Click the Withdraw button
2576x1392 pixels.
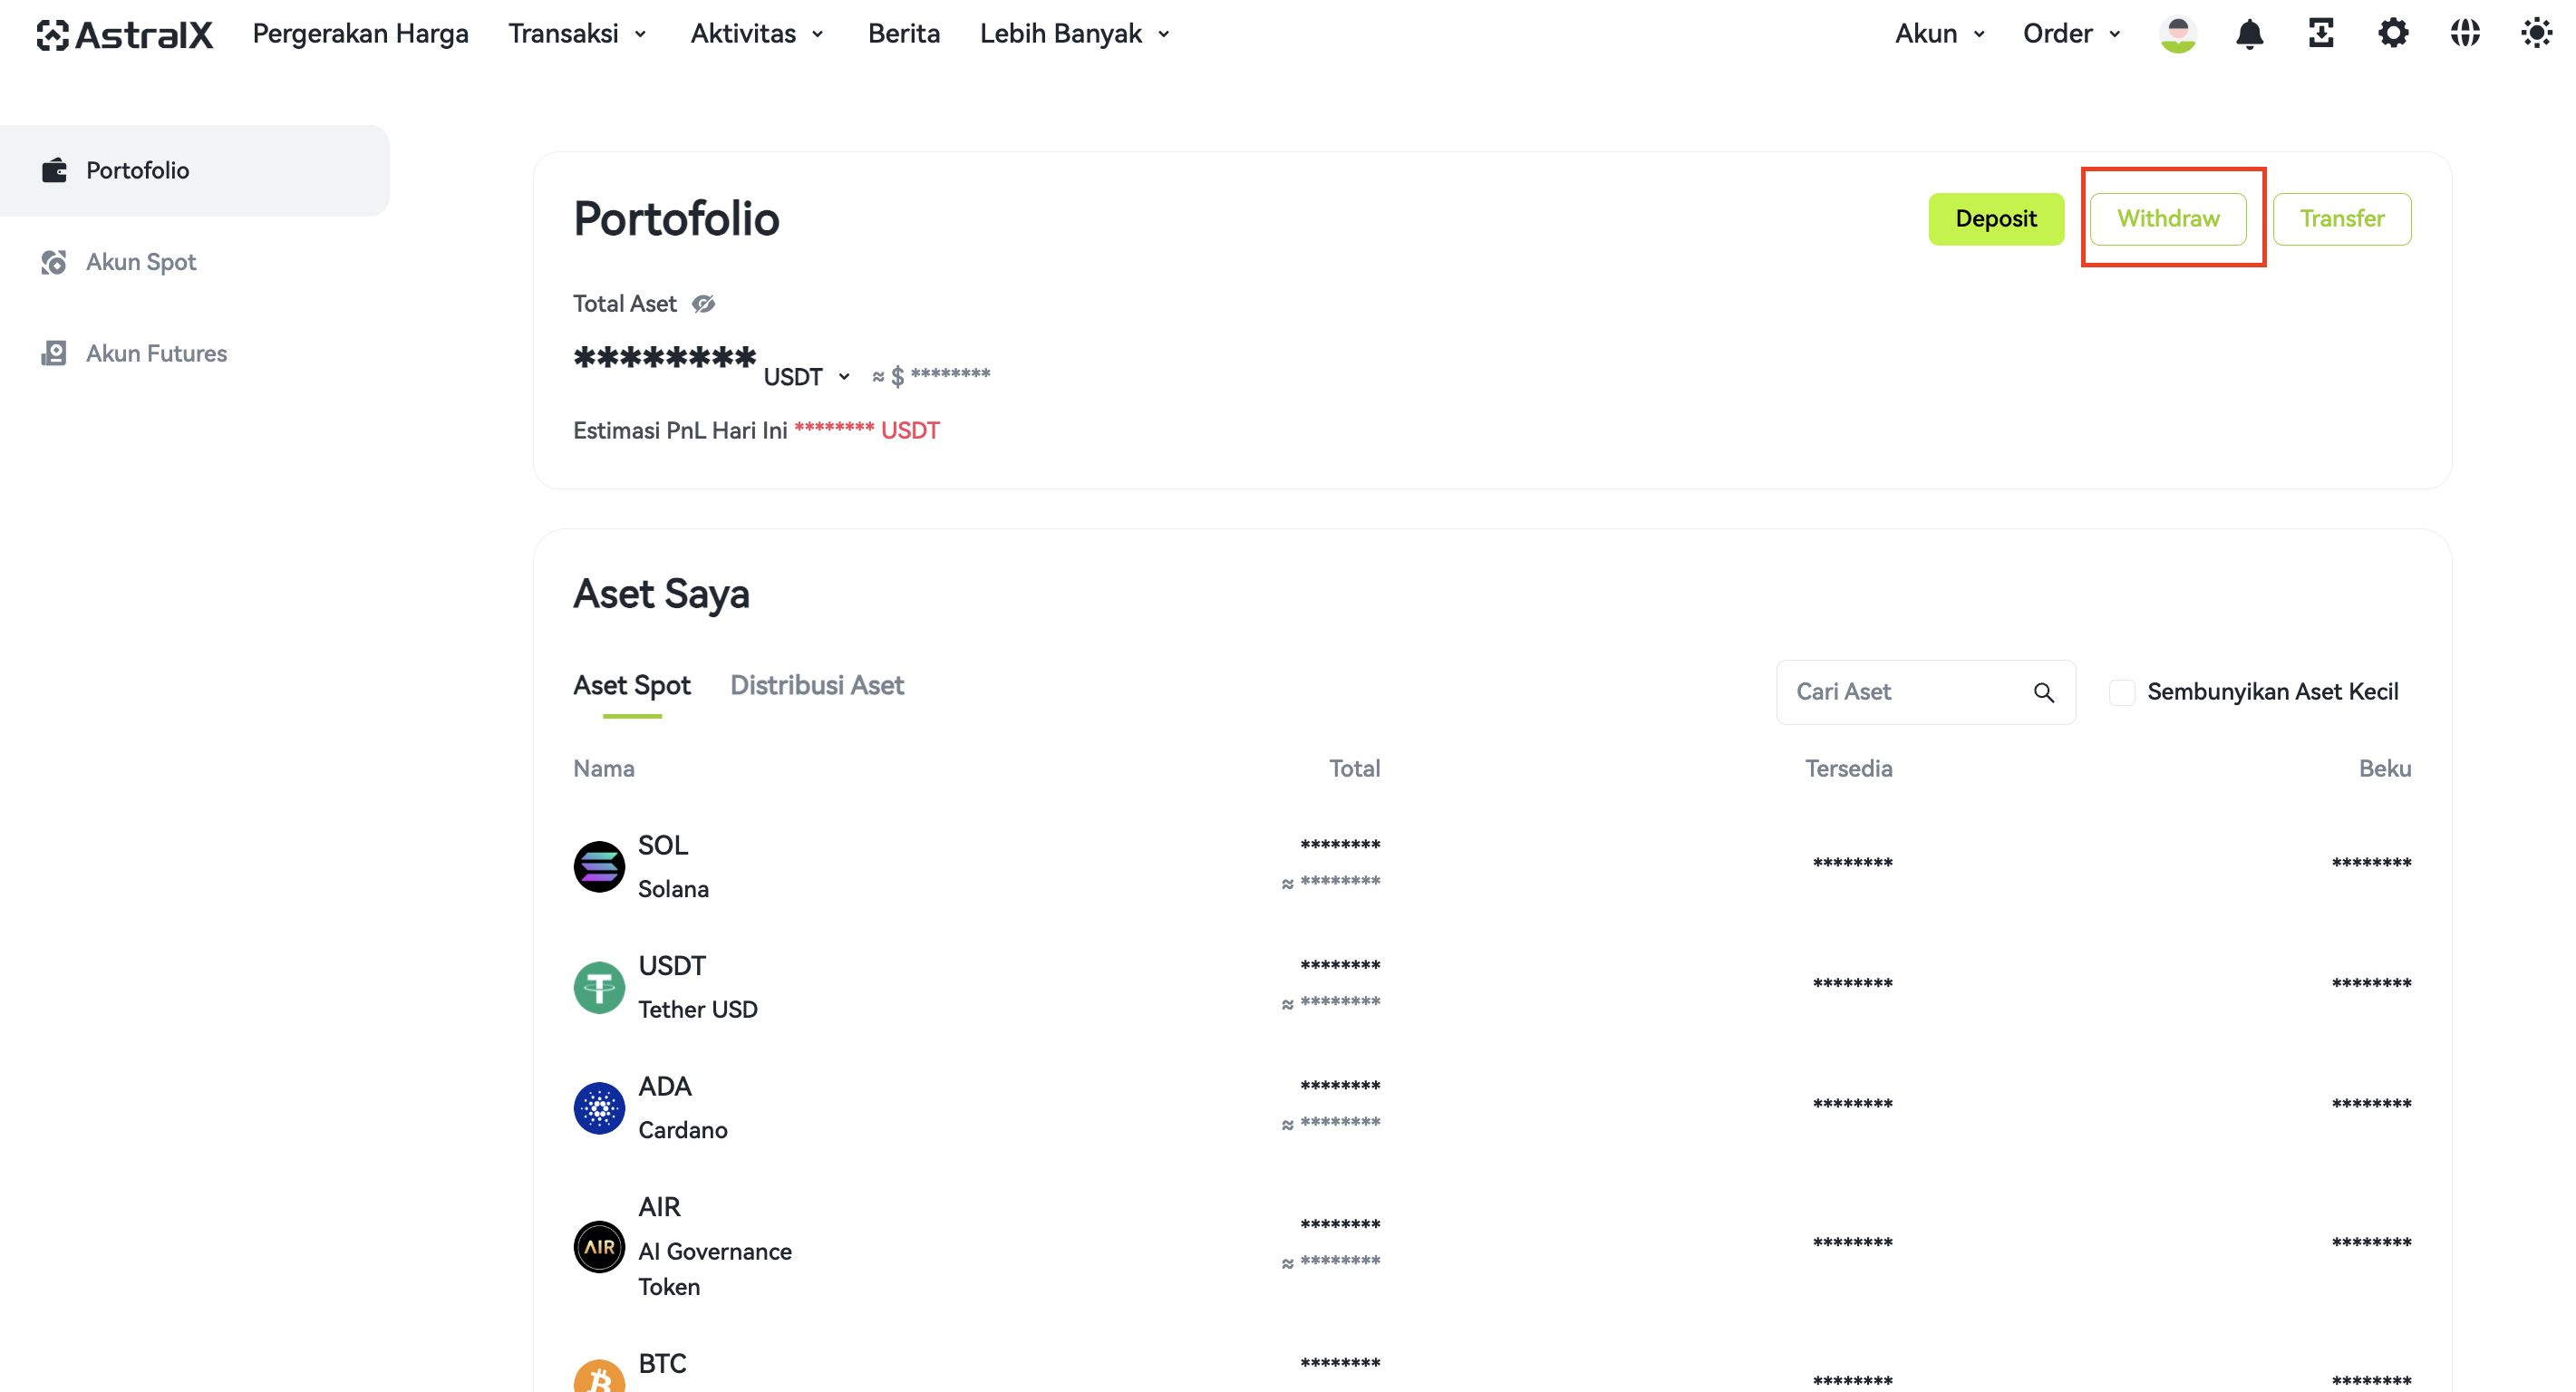(2168, 219)
